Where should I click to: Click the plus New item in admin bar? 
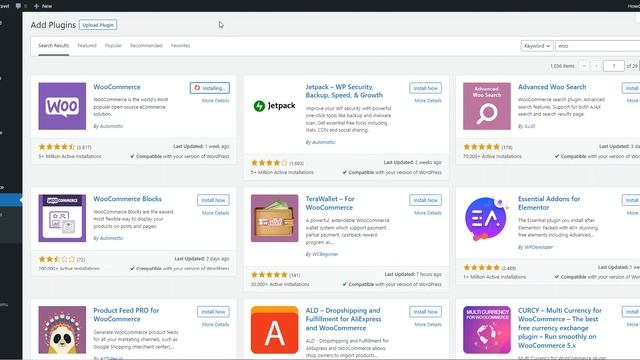click(43, 6)
